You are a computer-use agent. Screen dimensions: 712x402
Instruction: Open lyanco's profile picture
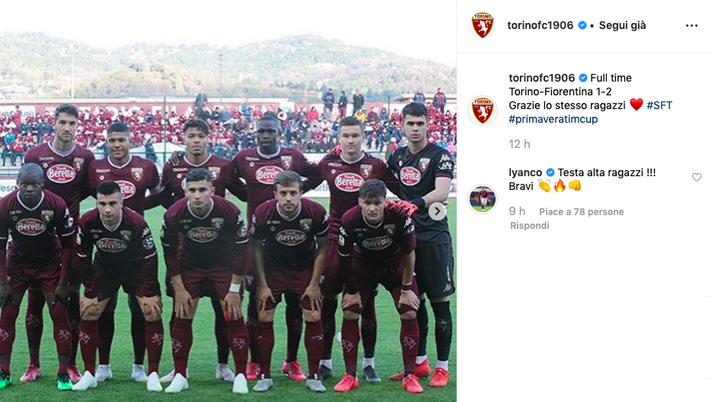[x=482, y=199]
